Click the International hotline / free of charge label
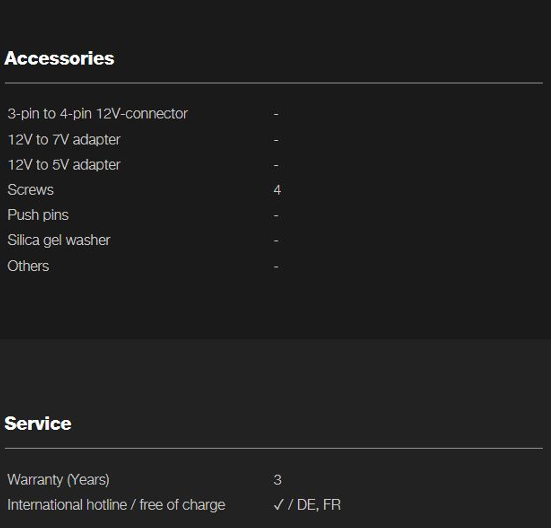Image resolution: width=552 pixels, height=529 pixels. 116,505
